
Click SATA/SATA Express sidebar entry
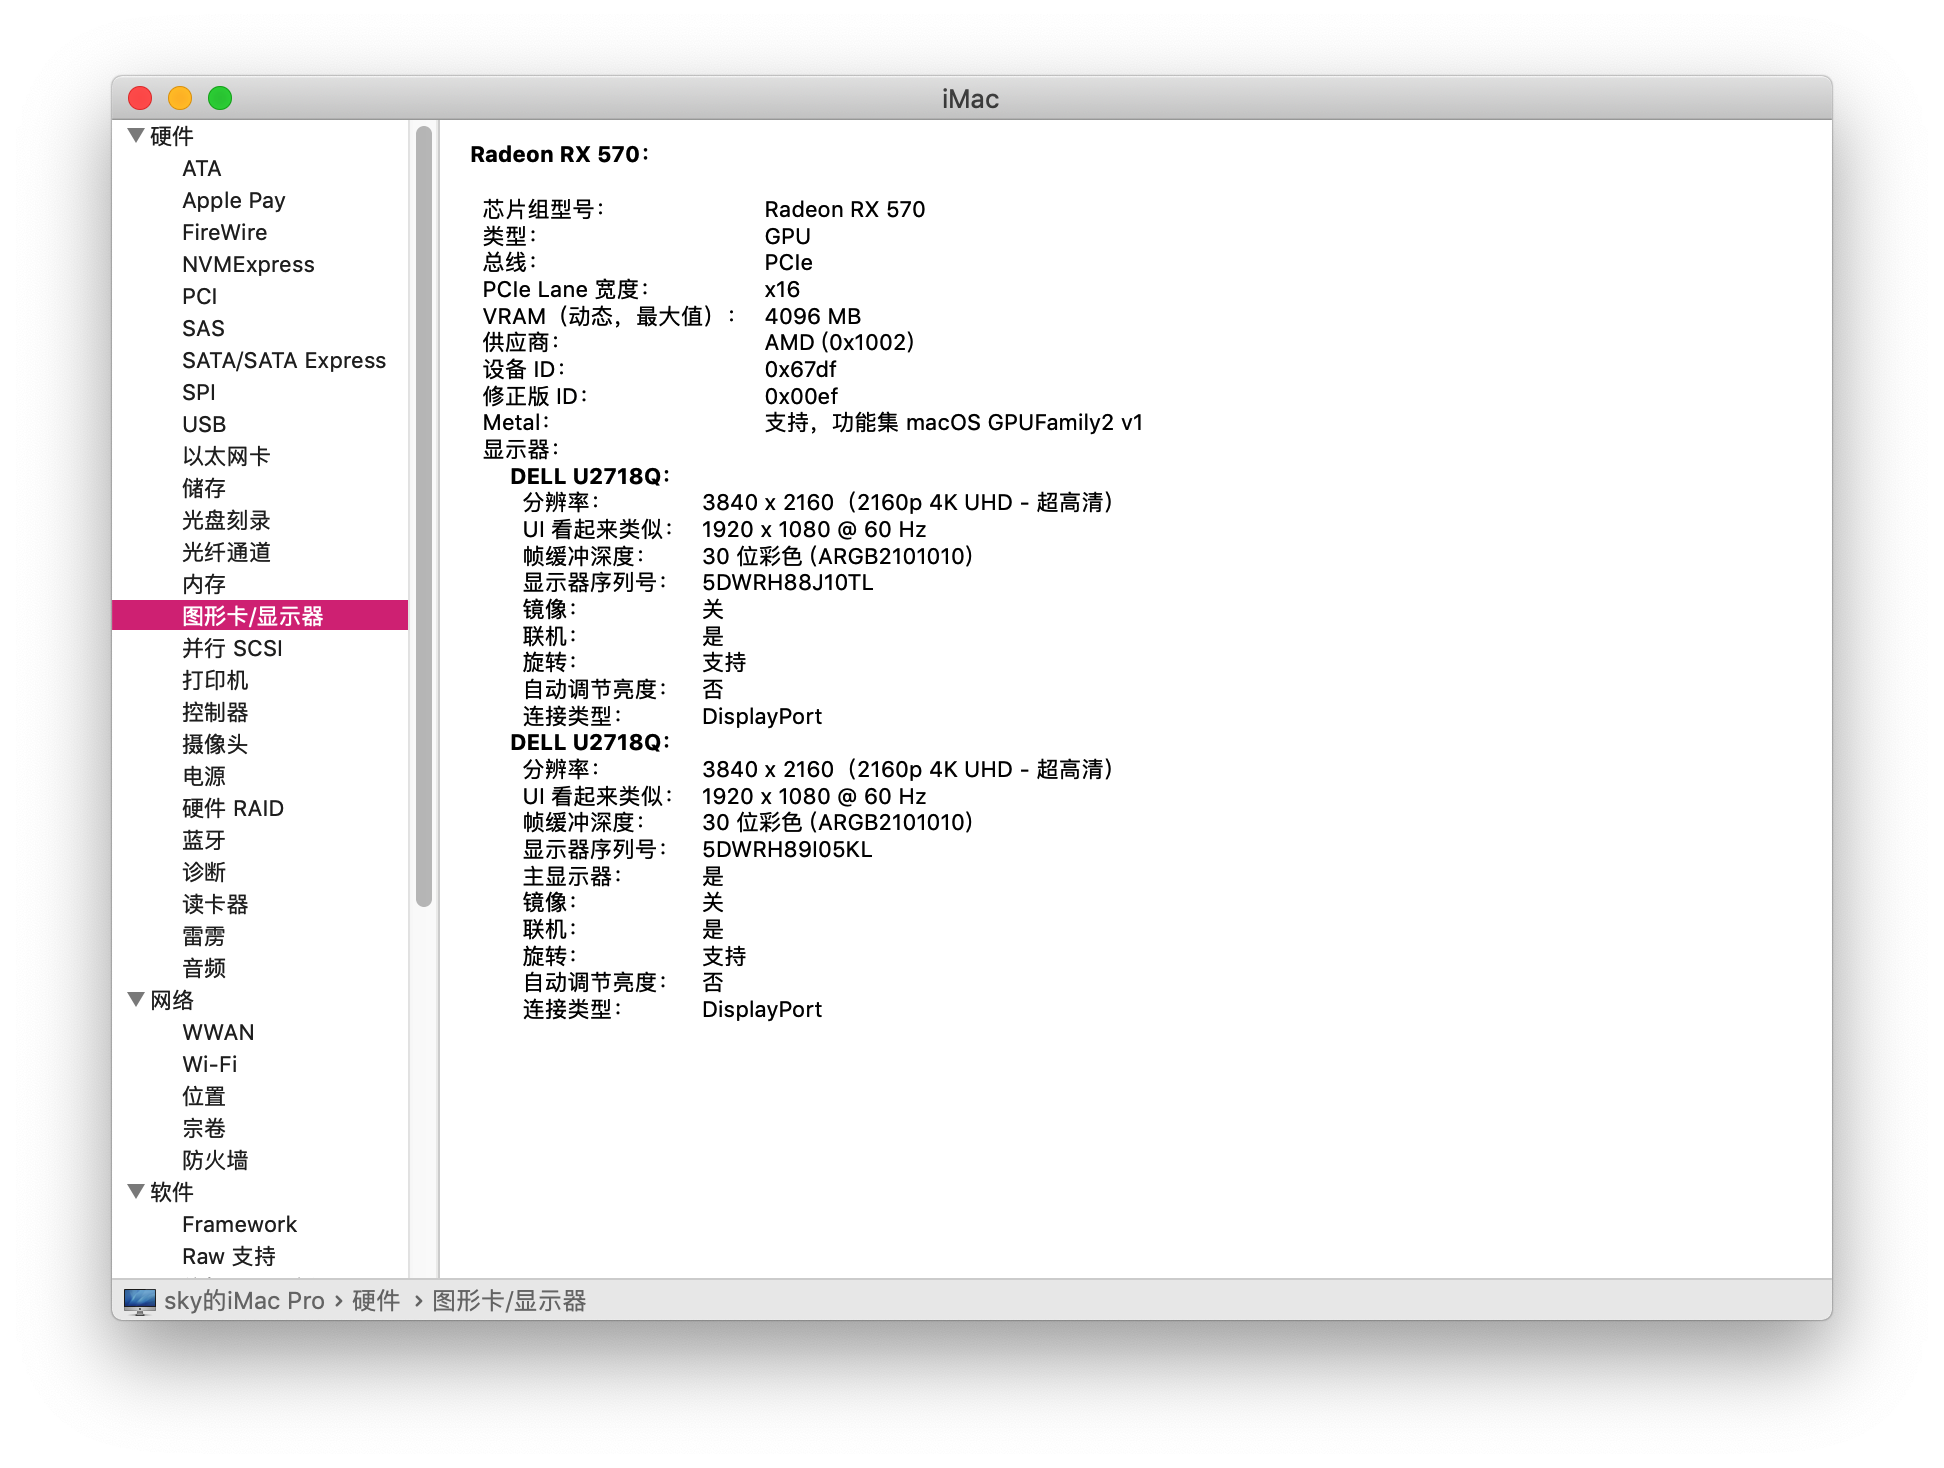[284, 360]
